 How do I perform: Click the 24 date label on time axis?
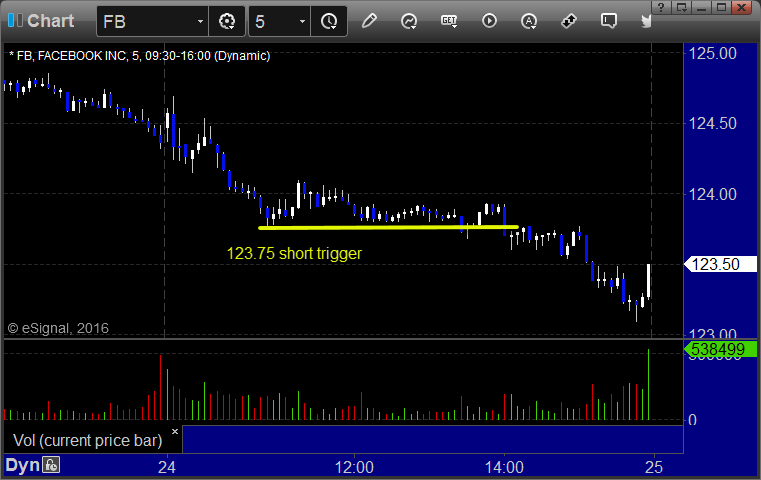166,467
